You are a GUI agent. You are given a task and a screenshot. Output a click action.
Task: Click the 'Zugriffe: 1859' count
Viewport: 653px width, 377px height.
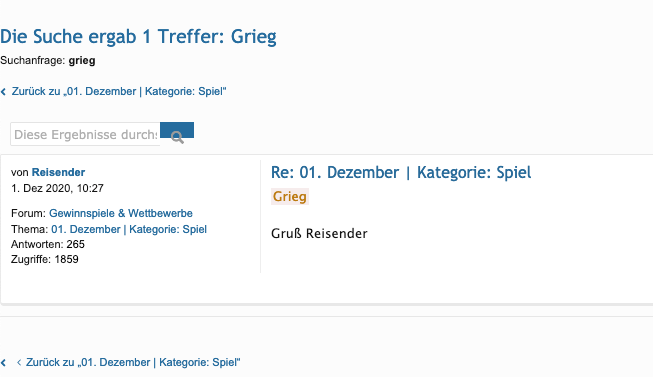click(x=45, y=259)
